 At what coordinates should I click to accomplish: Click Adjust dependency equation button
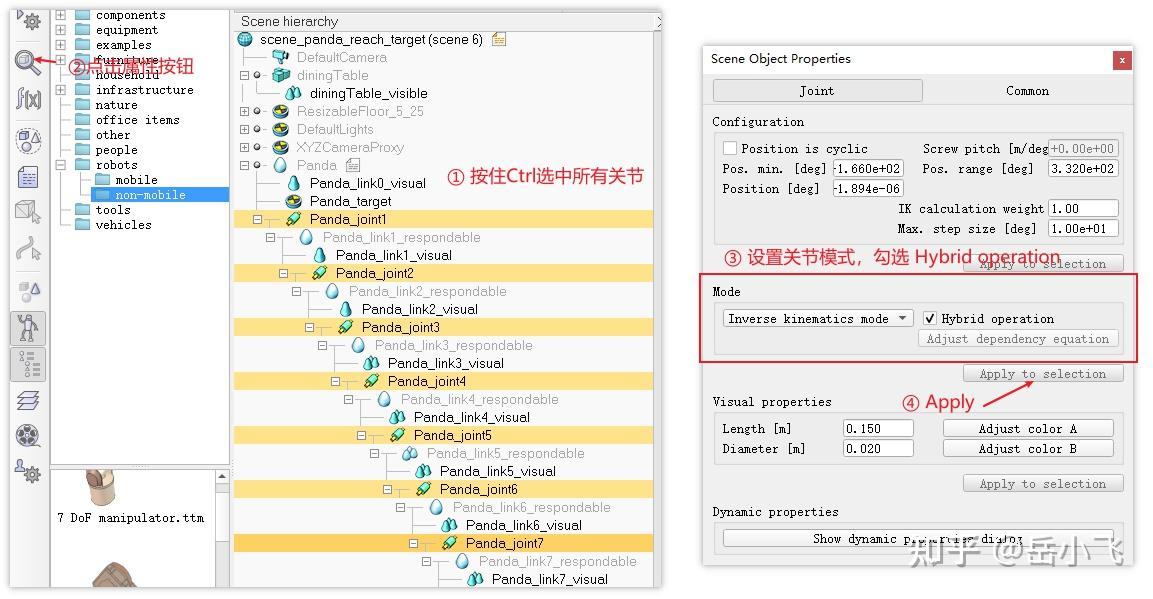[1017, 338]
